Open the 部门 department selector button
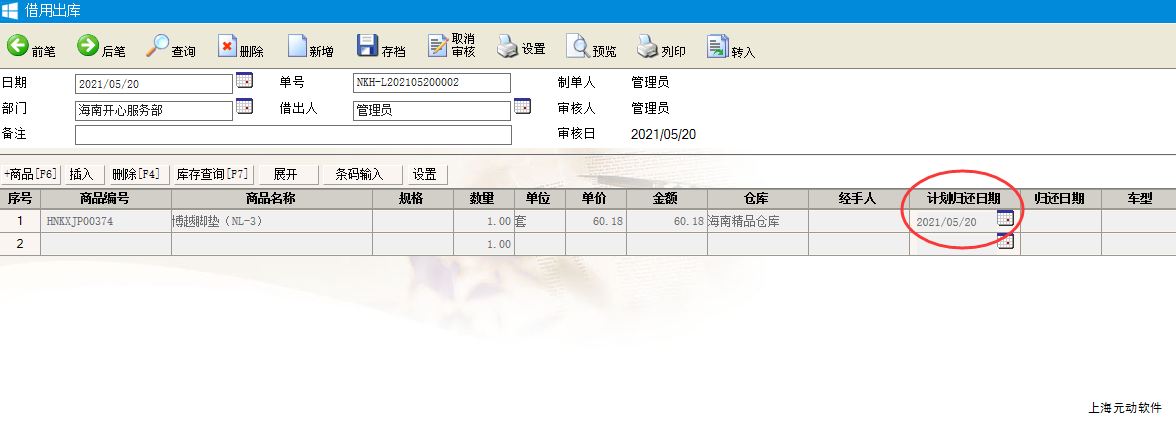1176x421 pixels. [x=244, y=107]
